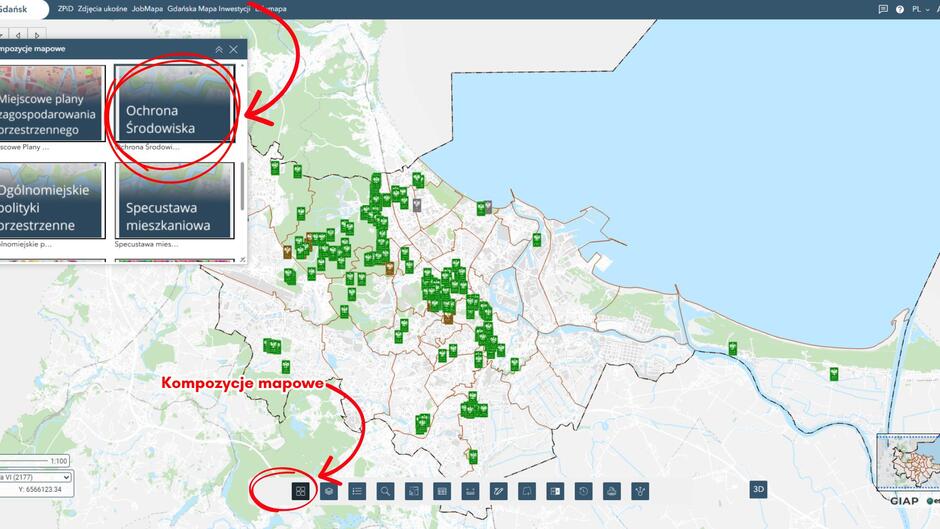Activate the measure ruler tool

[x=470, y=491]
